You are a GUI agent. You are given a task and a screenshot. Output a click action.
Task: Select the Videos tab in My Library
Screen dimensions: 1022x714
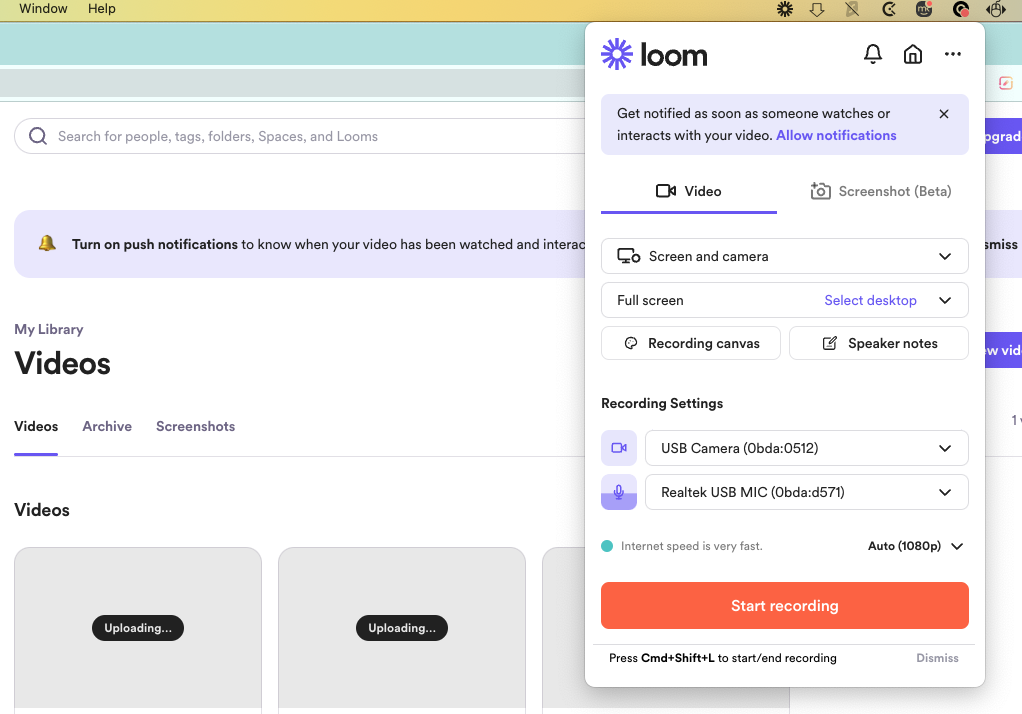(x=36, y=426)
